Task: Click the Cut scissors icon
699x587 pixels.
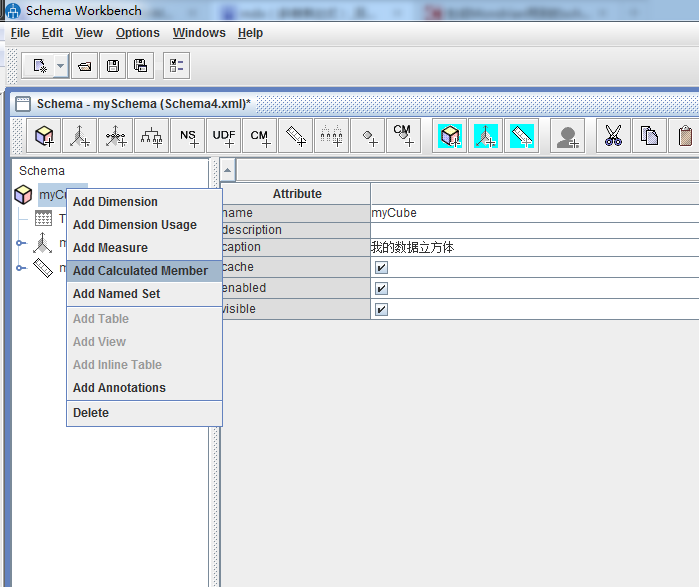Action: [613, 136]
